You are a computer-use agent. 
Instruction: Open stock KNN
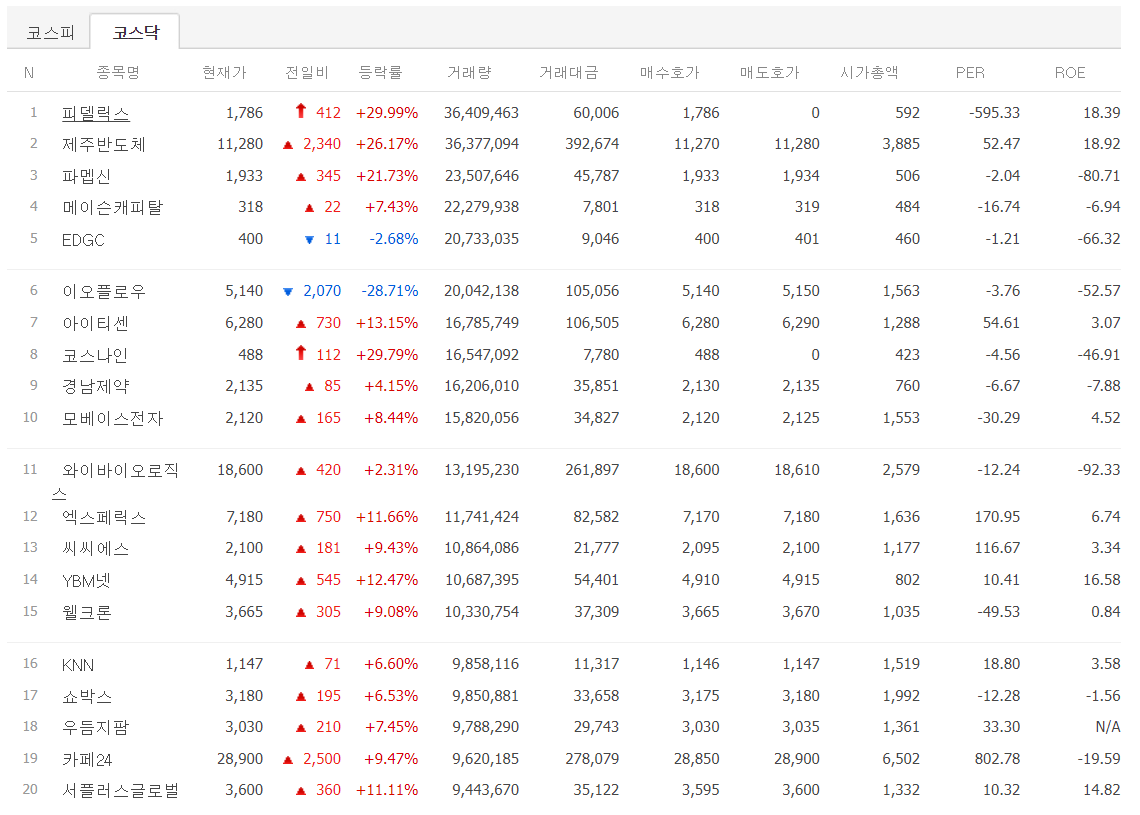[78, 665]
